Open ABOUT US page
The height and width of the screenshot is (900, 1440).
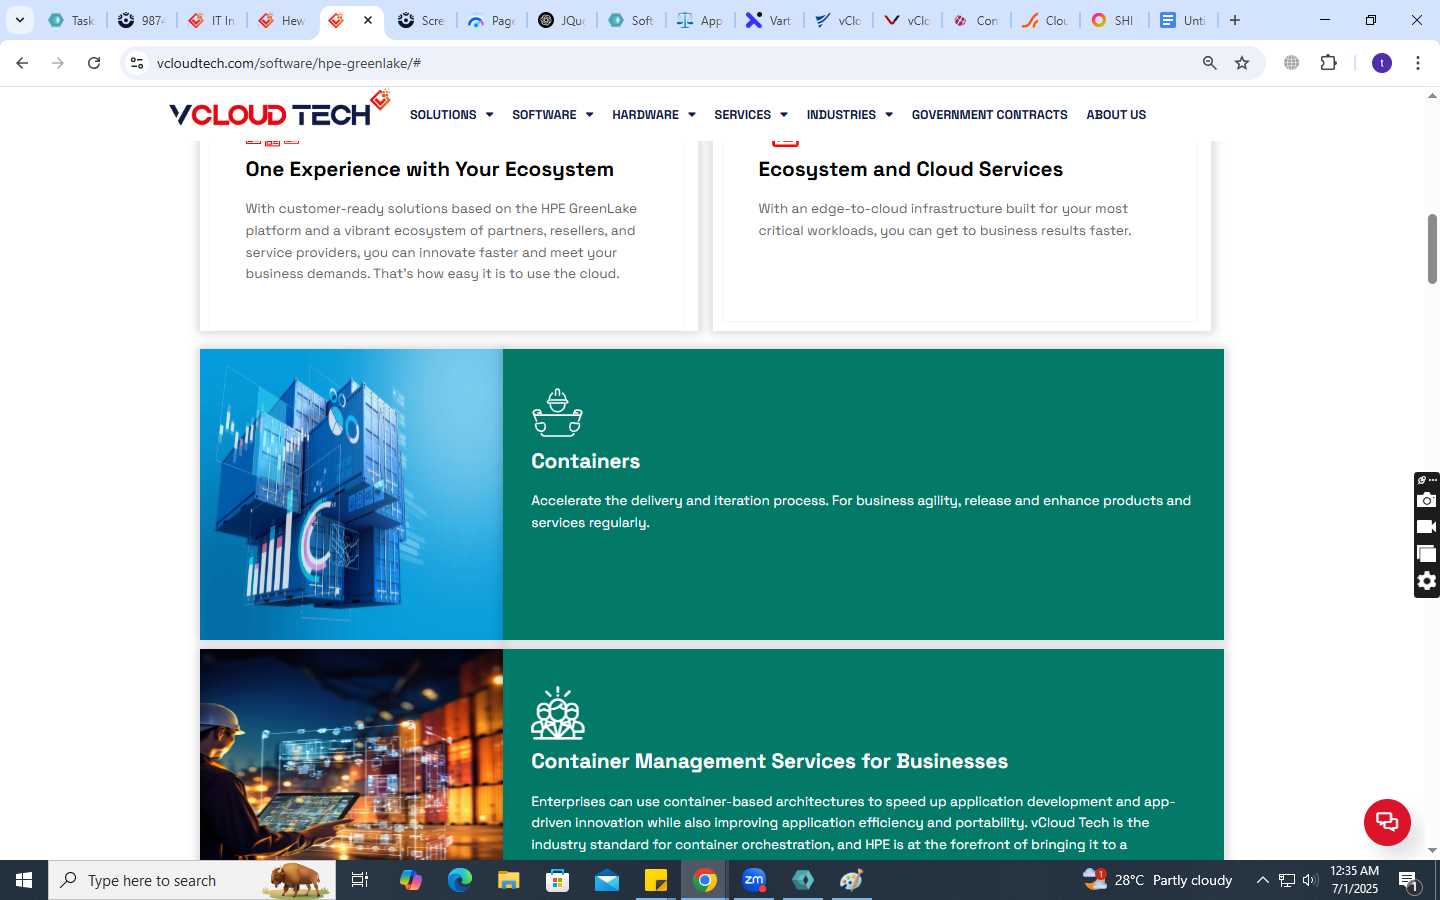pyautogui.click(x=1116, y=115)
